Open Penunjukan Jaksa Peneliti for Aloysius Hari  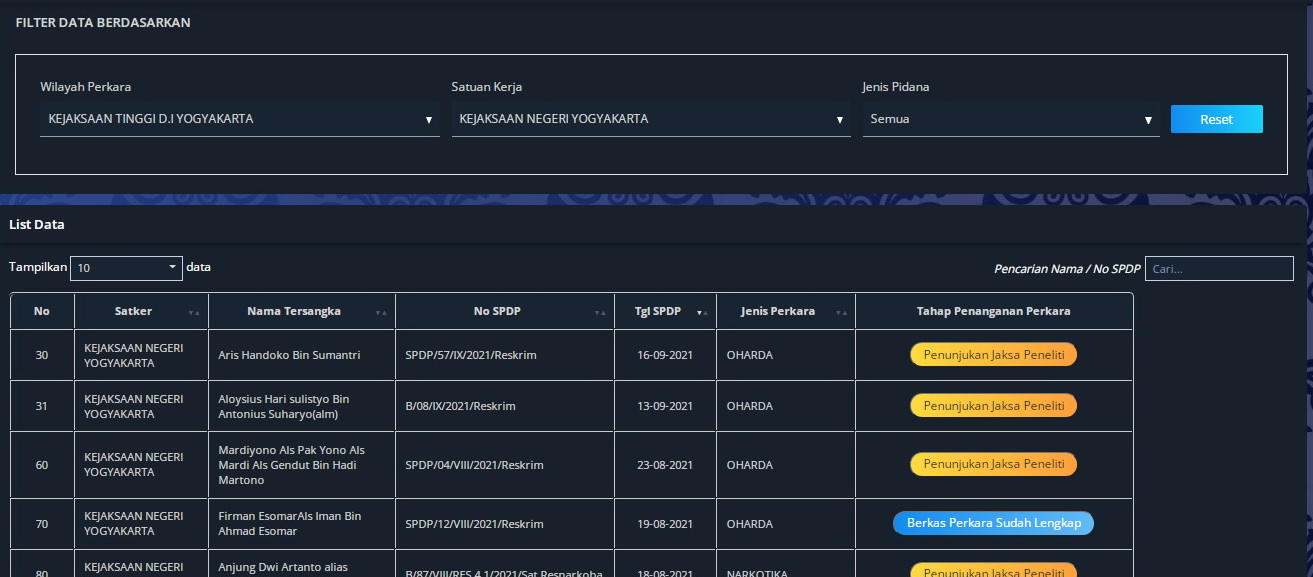tap(993, 405)
